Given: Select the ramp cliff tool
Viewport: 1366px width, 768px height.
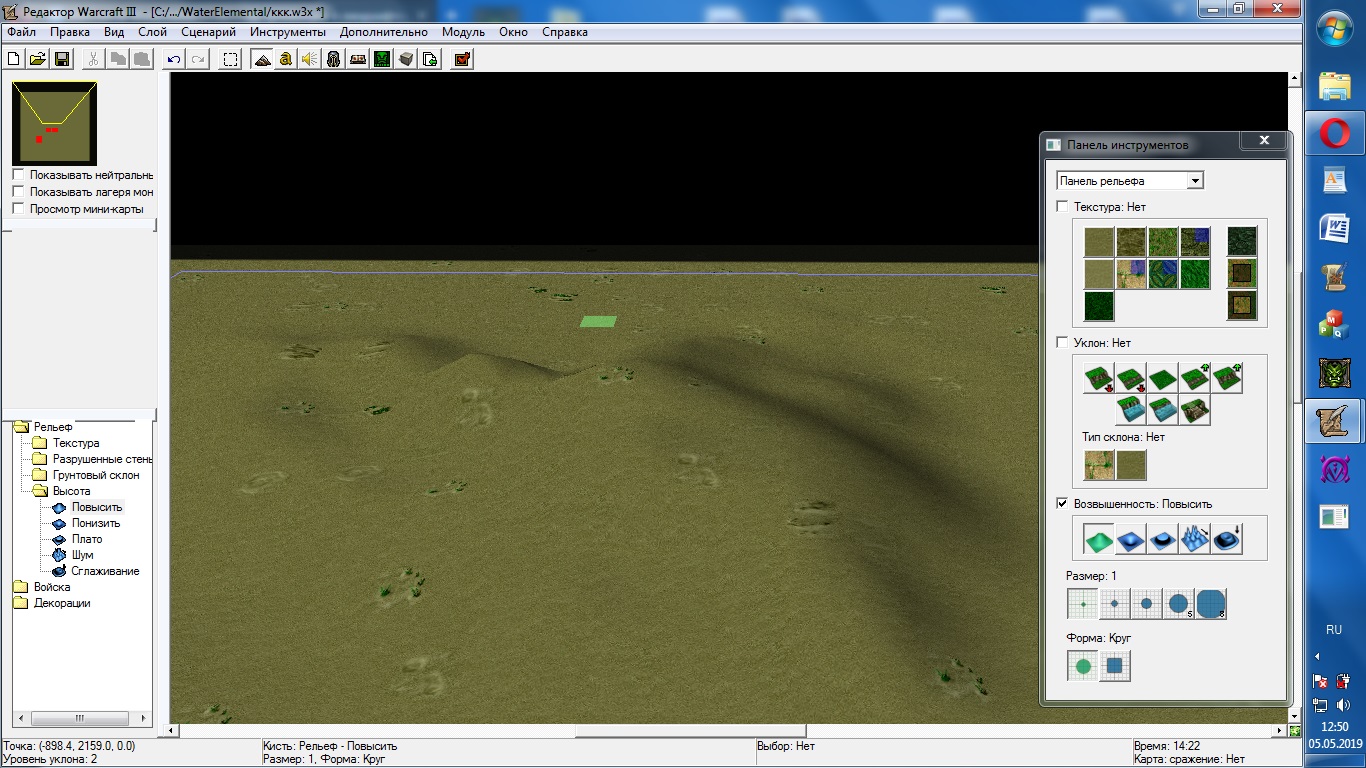Looking at the screenshot, I should coord(1195,409).
